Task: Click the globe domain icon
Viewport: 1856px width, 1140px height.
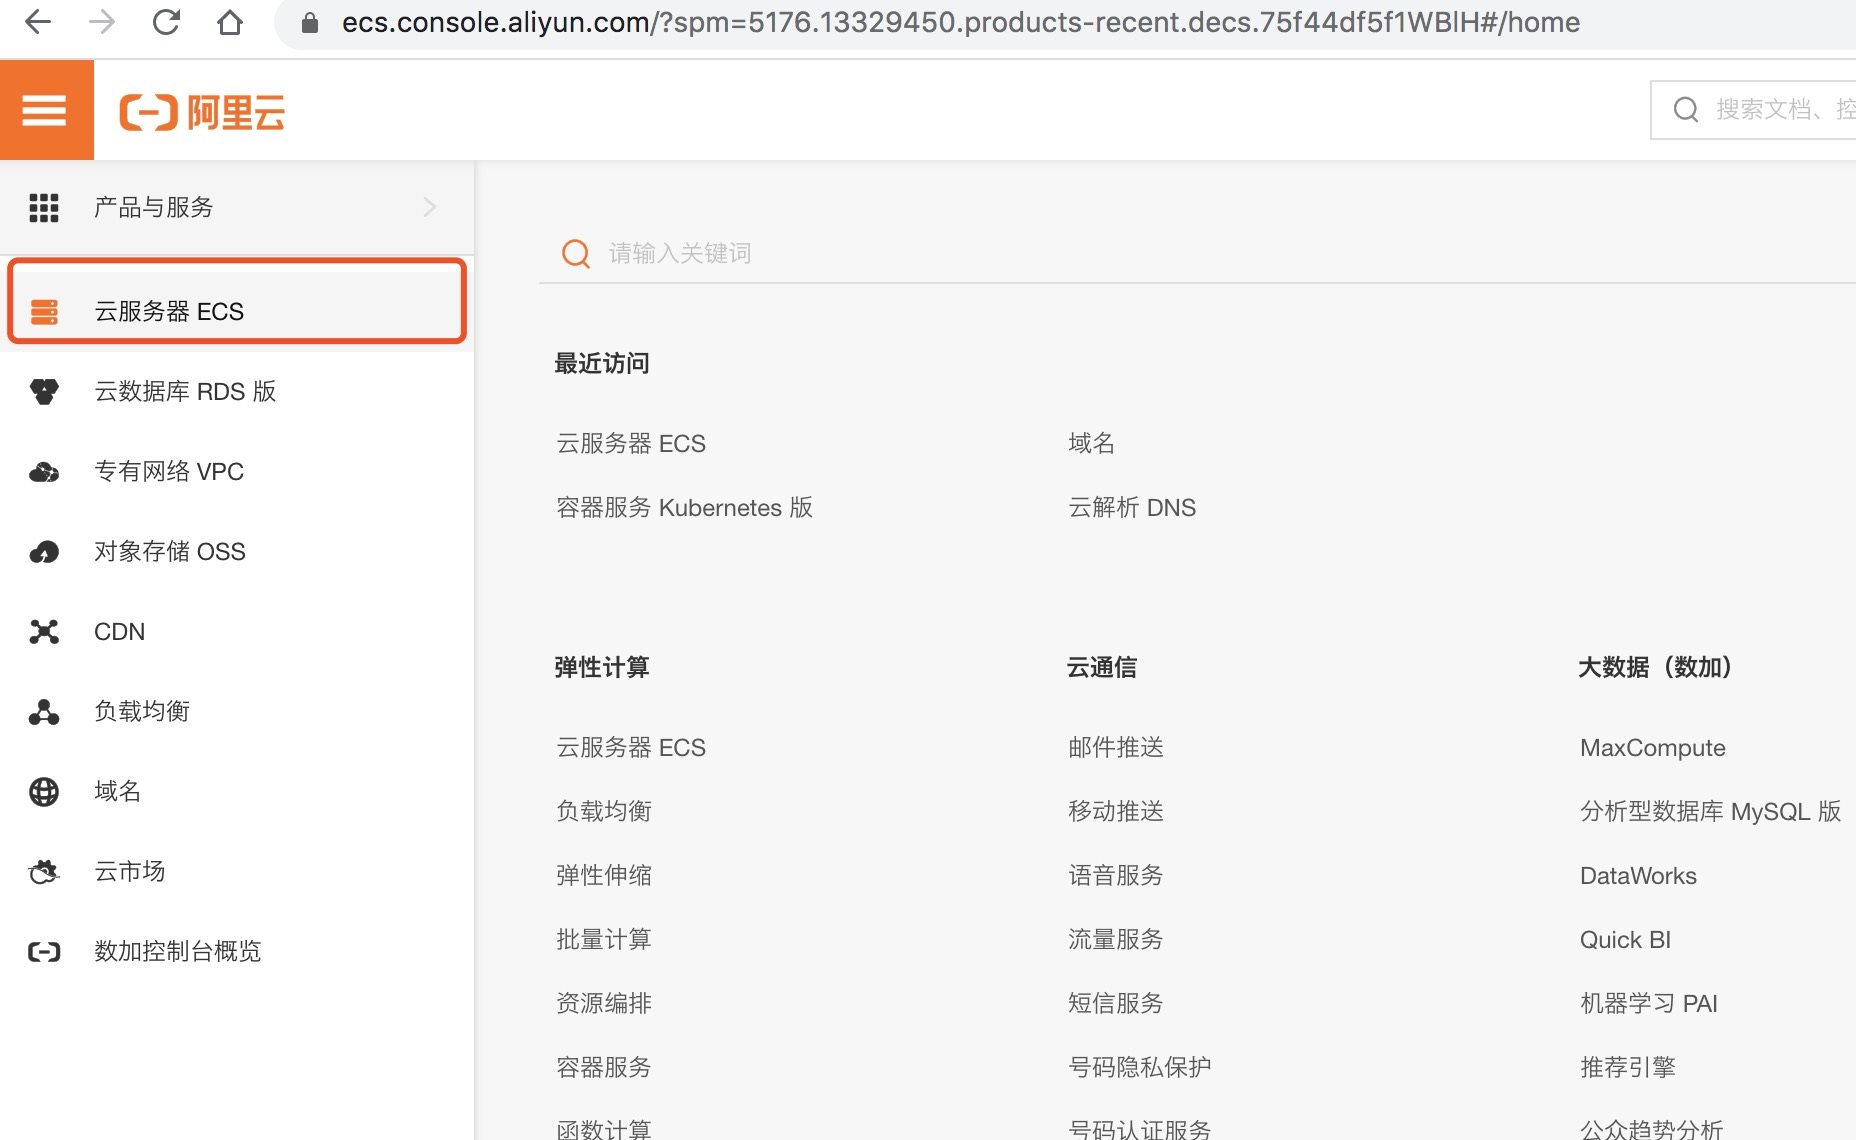Action: point(44,792)
